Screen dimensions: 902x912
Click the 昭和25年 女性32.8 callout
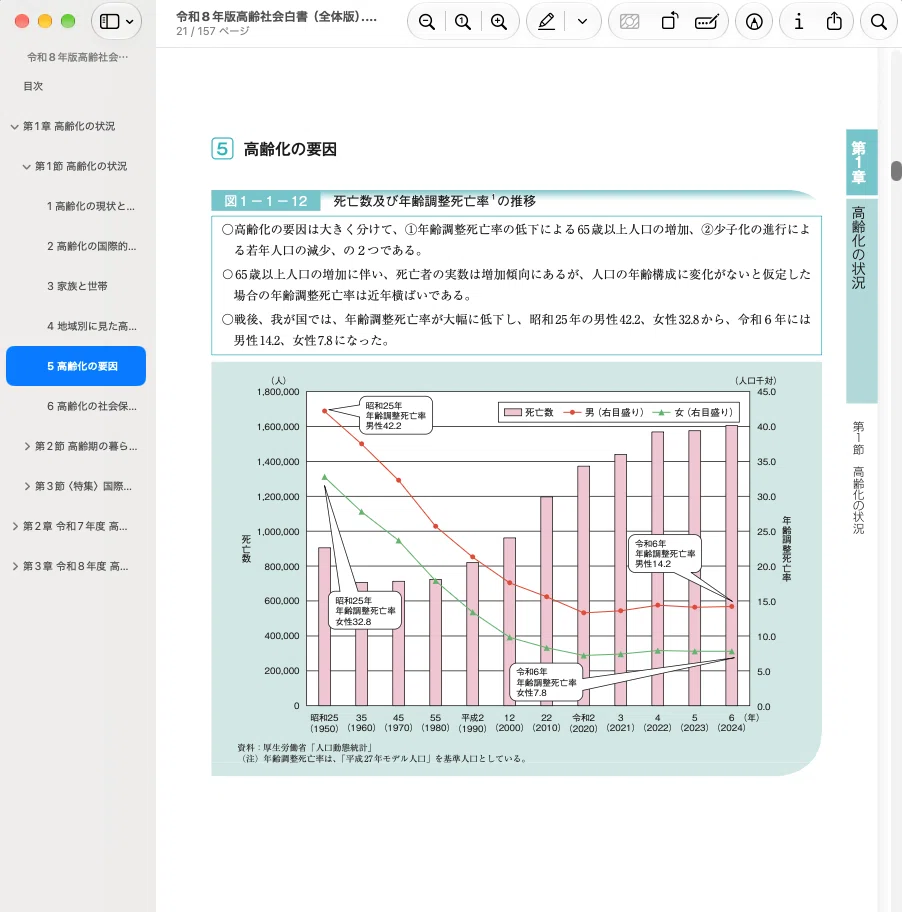365,611
